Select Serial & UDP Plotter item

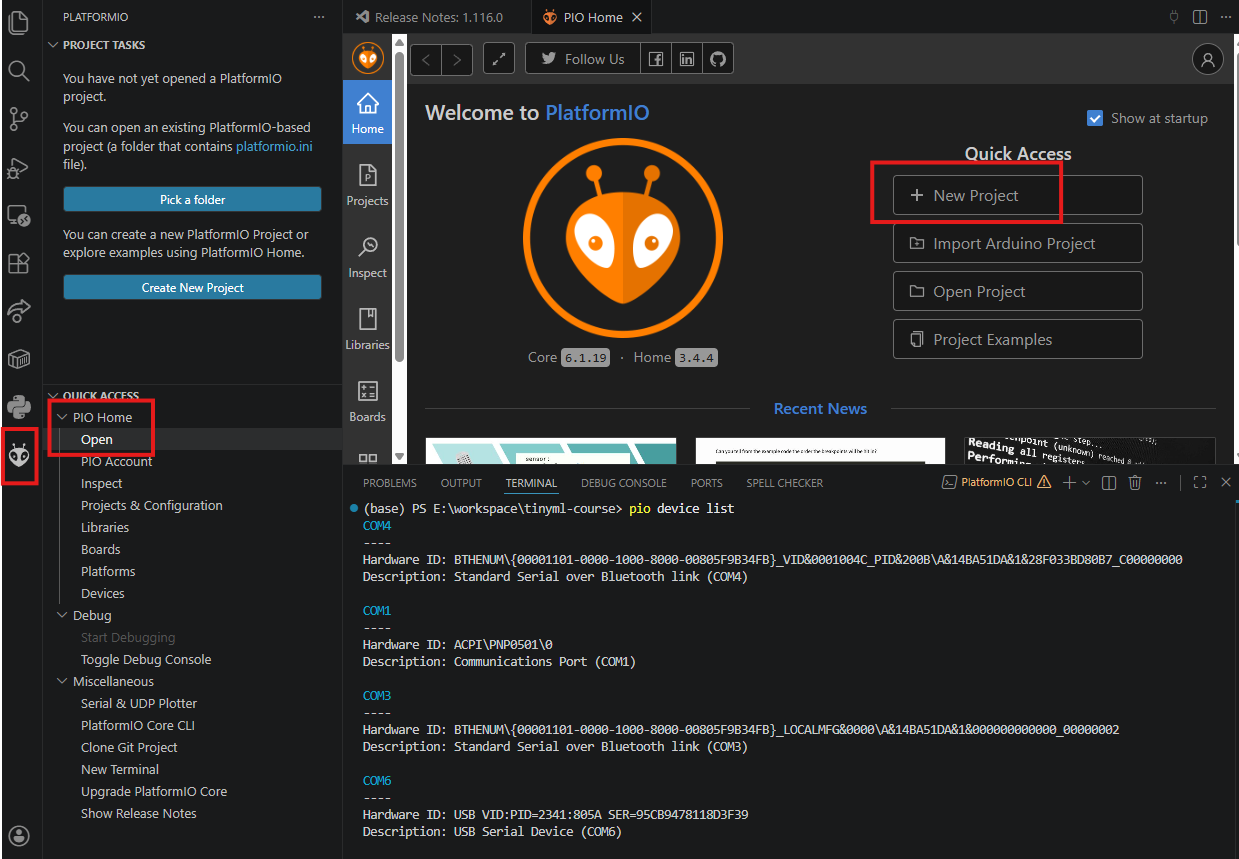tap(139, 703)
